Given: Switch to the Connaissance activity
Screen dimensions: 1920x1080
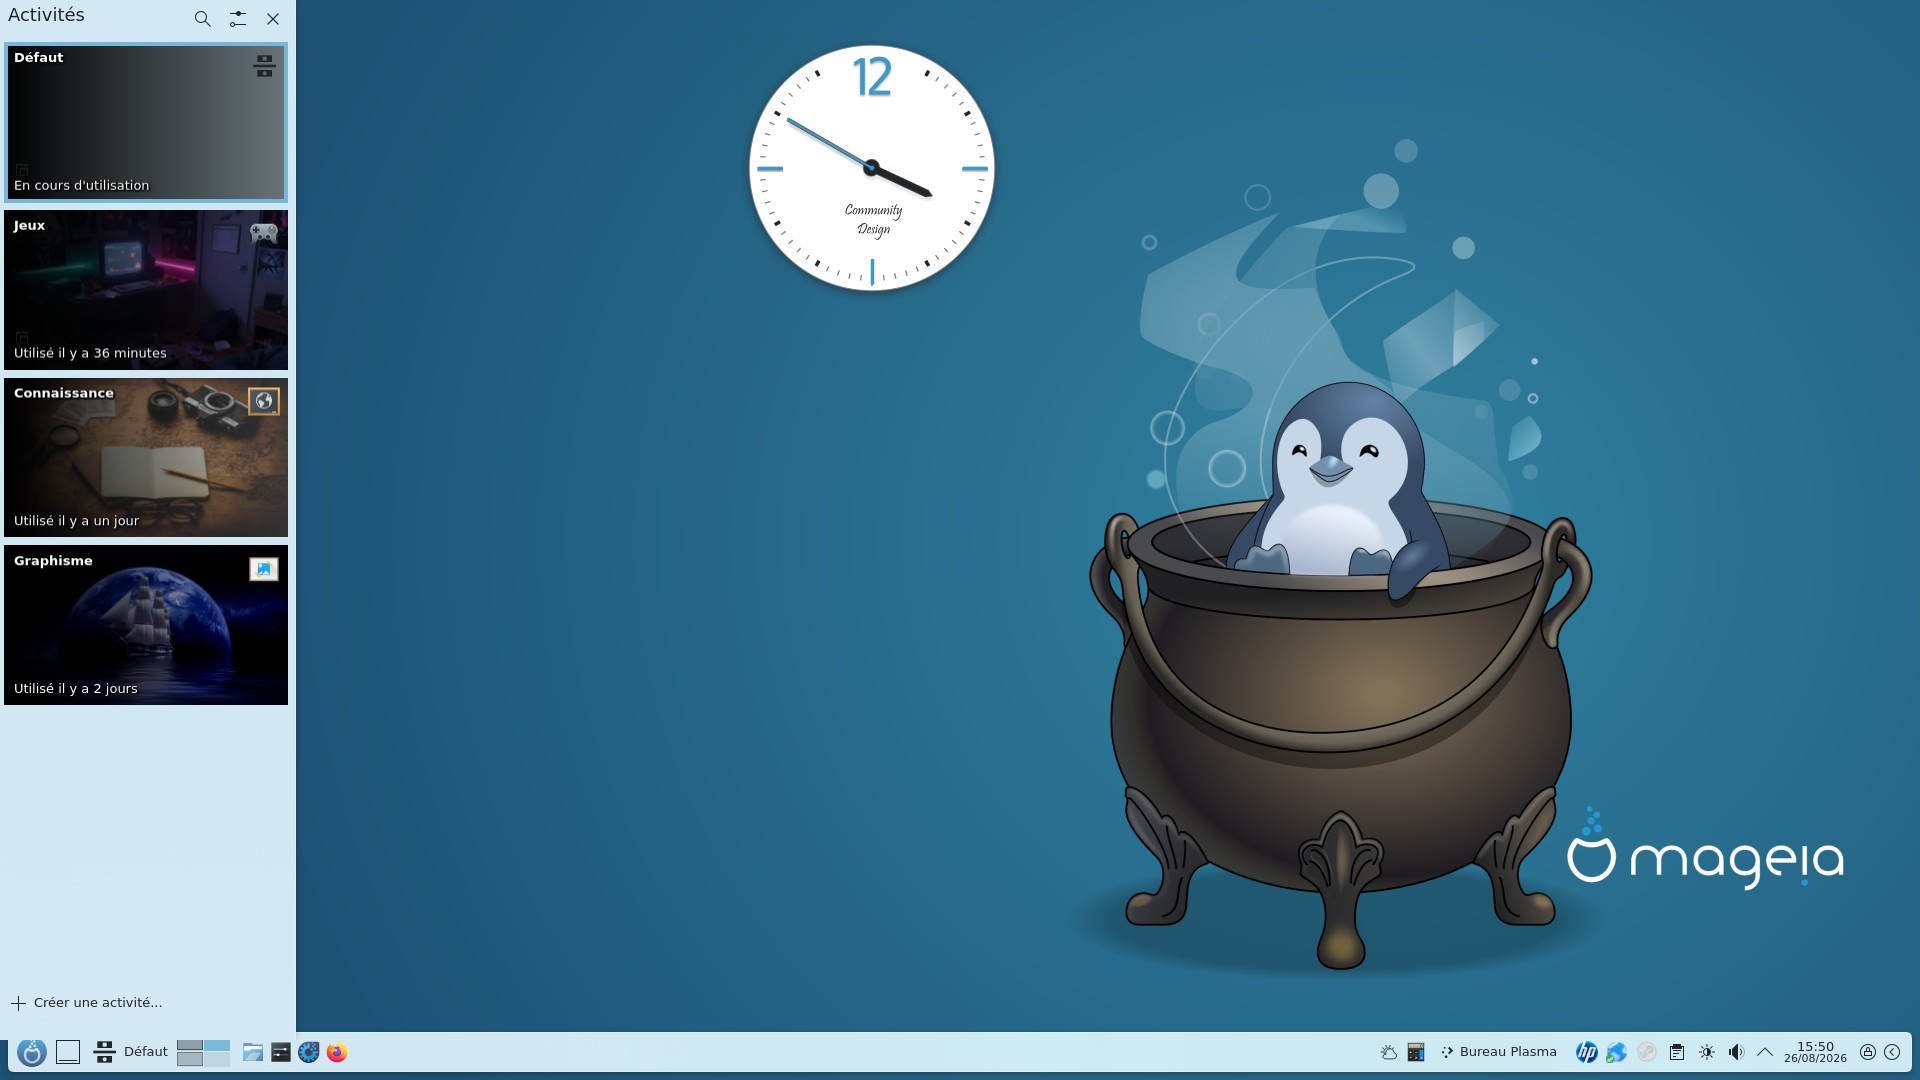Looking at the screenshot, I should click(x=146, y=458).
